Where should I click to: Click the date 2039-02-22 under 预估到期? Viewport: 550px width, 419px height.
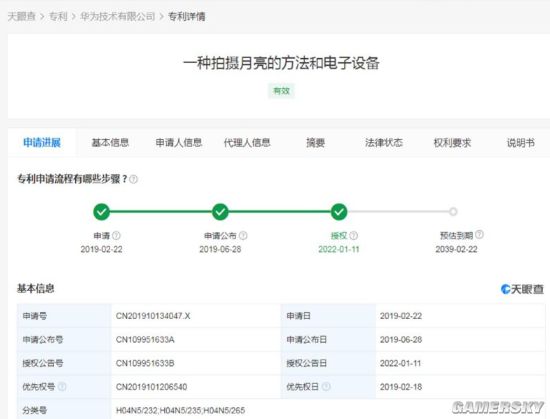pos(456,249)
